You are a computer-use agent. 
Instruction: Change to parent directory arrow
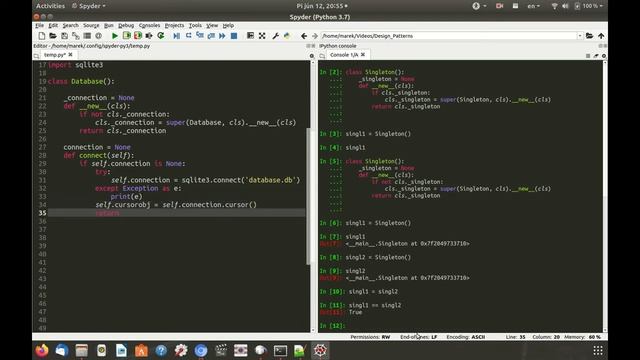point(601,36)
